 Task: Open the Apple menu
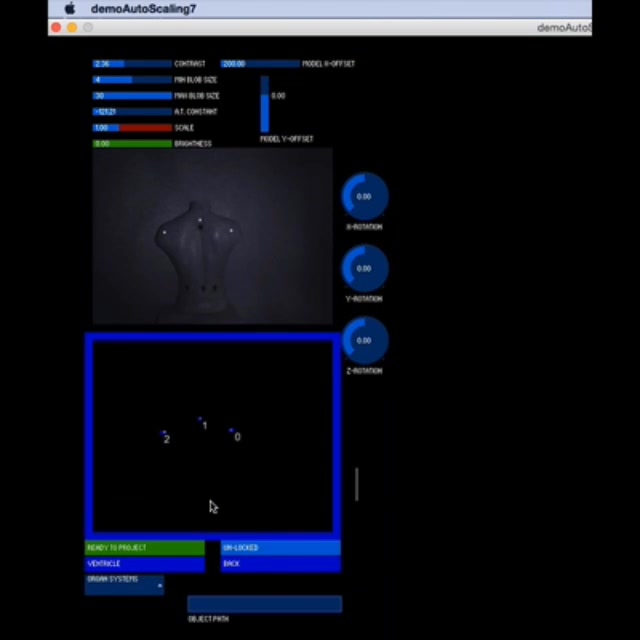tap(70, 8)
